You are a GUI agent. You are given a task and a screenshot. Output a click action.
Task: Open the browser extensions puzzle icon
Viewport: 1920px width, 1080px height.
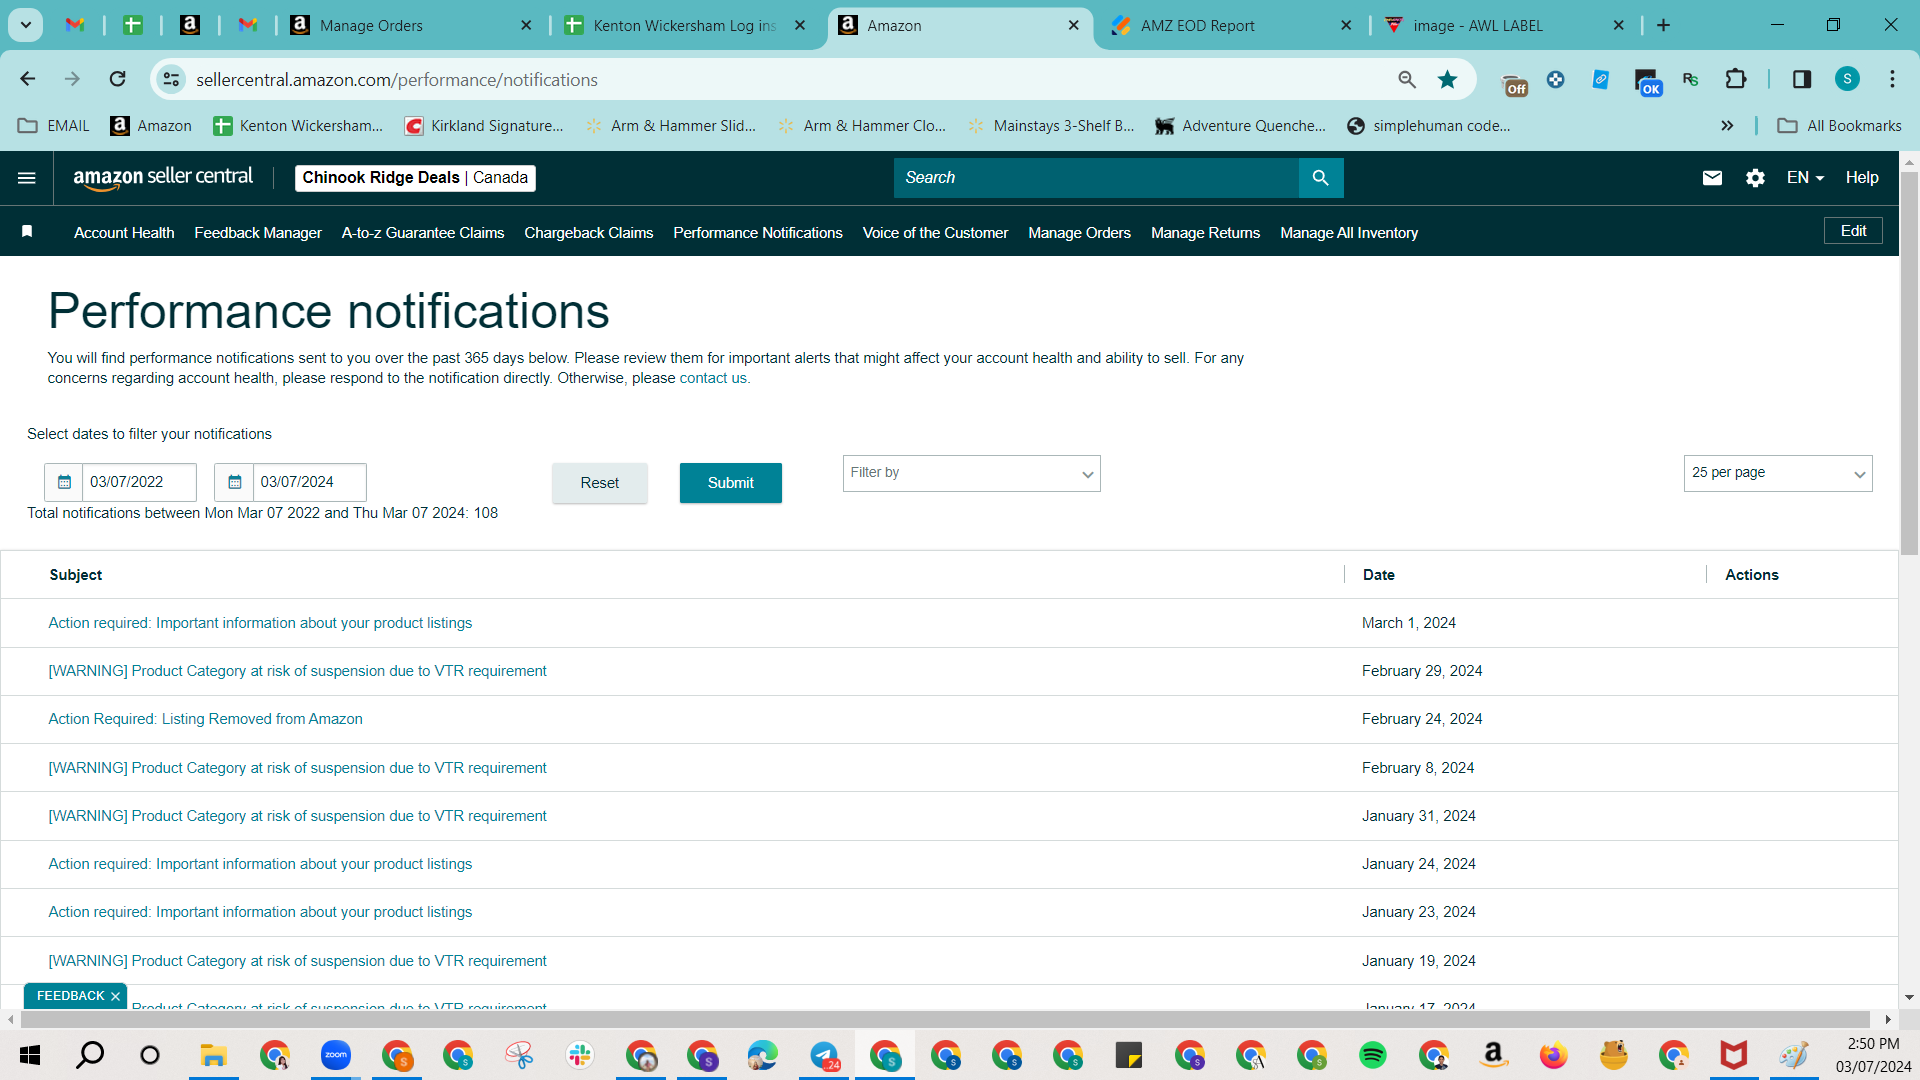click(1736, 79)
